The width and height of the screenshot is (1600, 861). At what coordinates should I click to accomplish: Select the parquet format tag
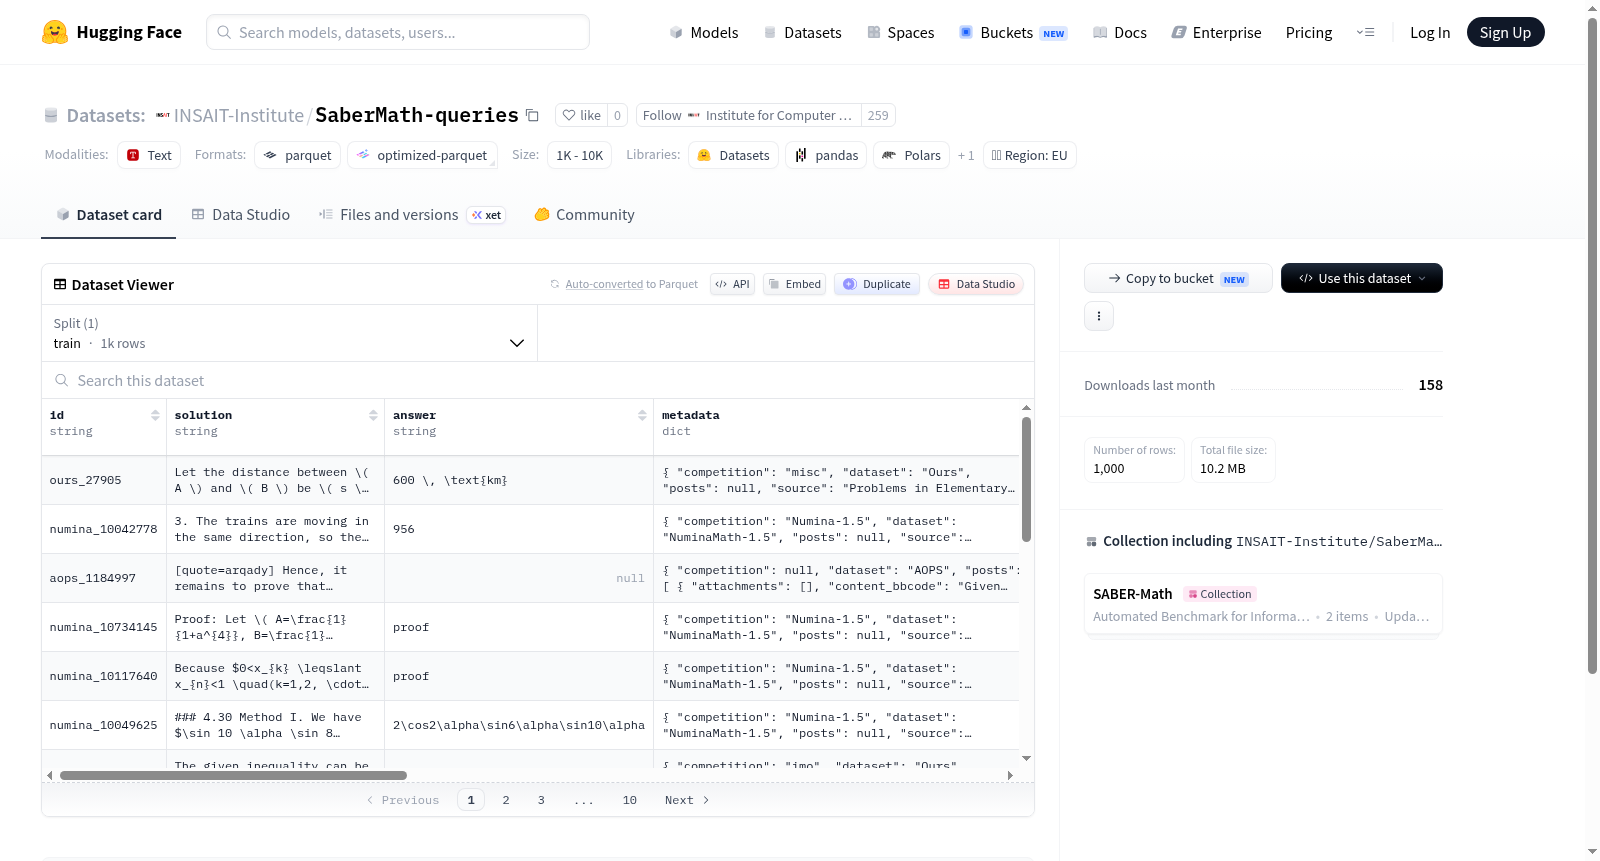298,155
